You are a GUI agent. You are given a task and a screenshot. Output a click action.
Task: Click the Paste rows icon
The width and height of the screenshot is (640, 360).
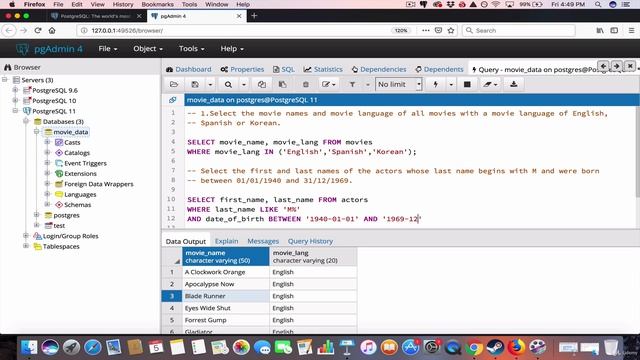click(282, 84)
